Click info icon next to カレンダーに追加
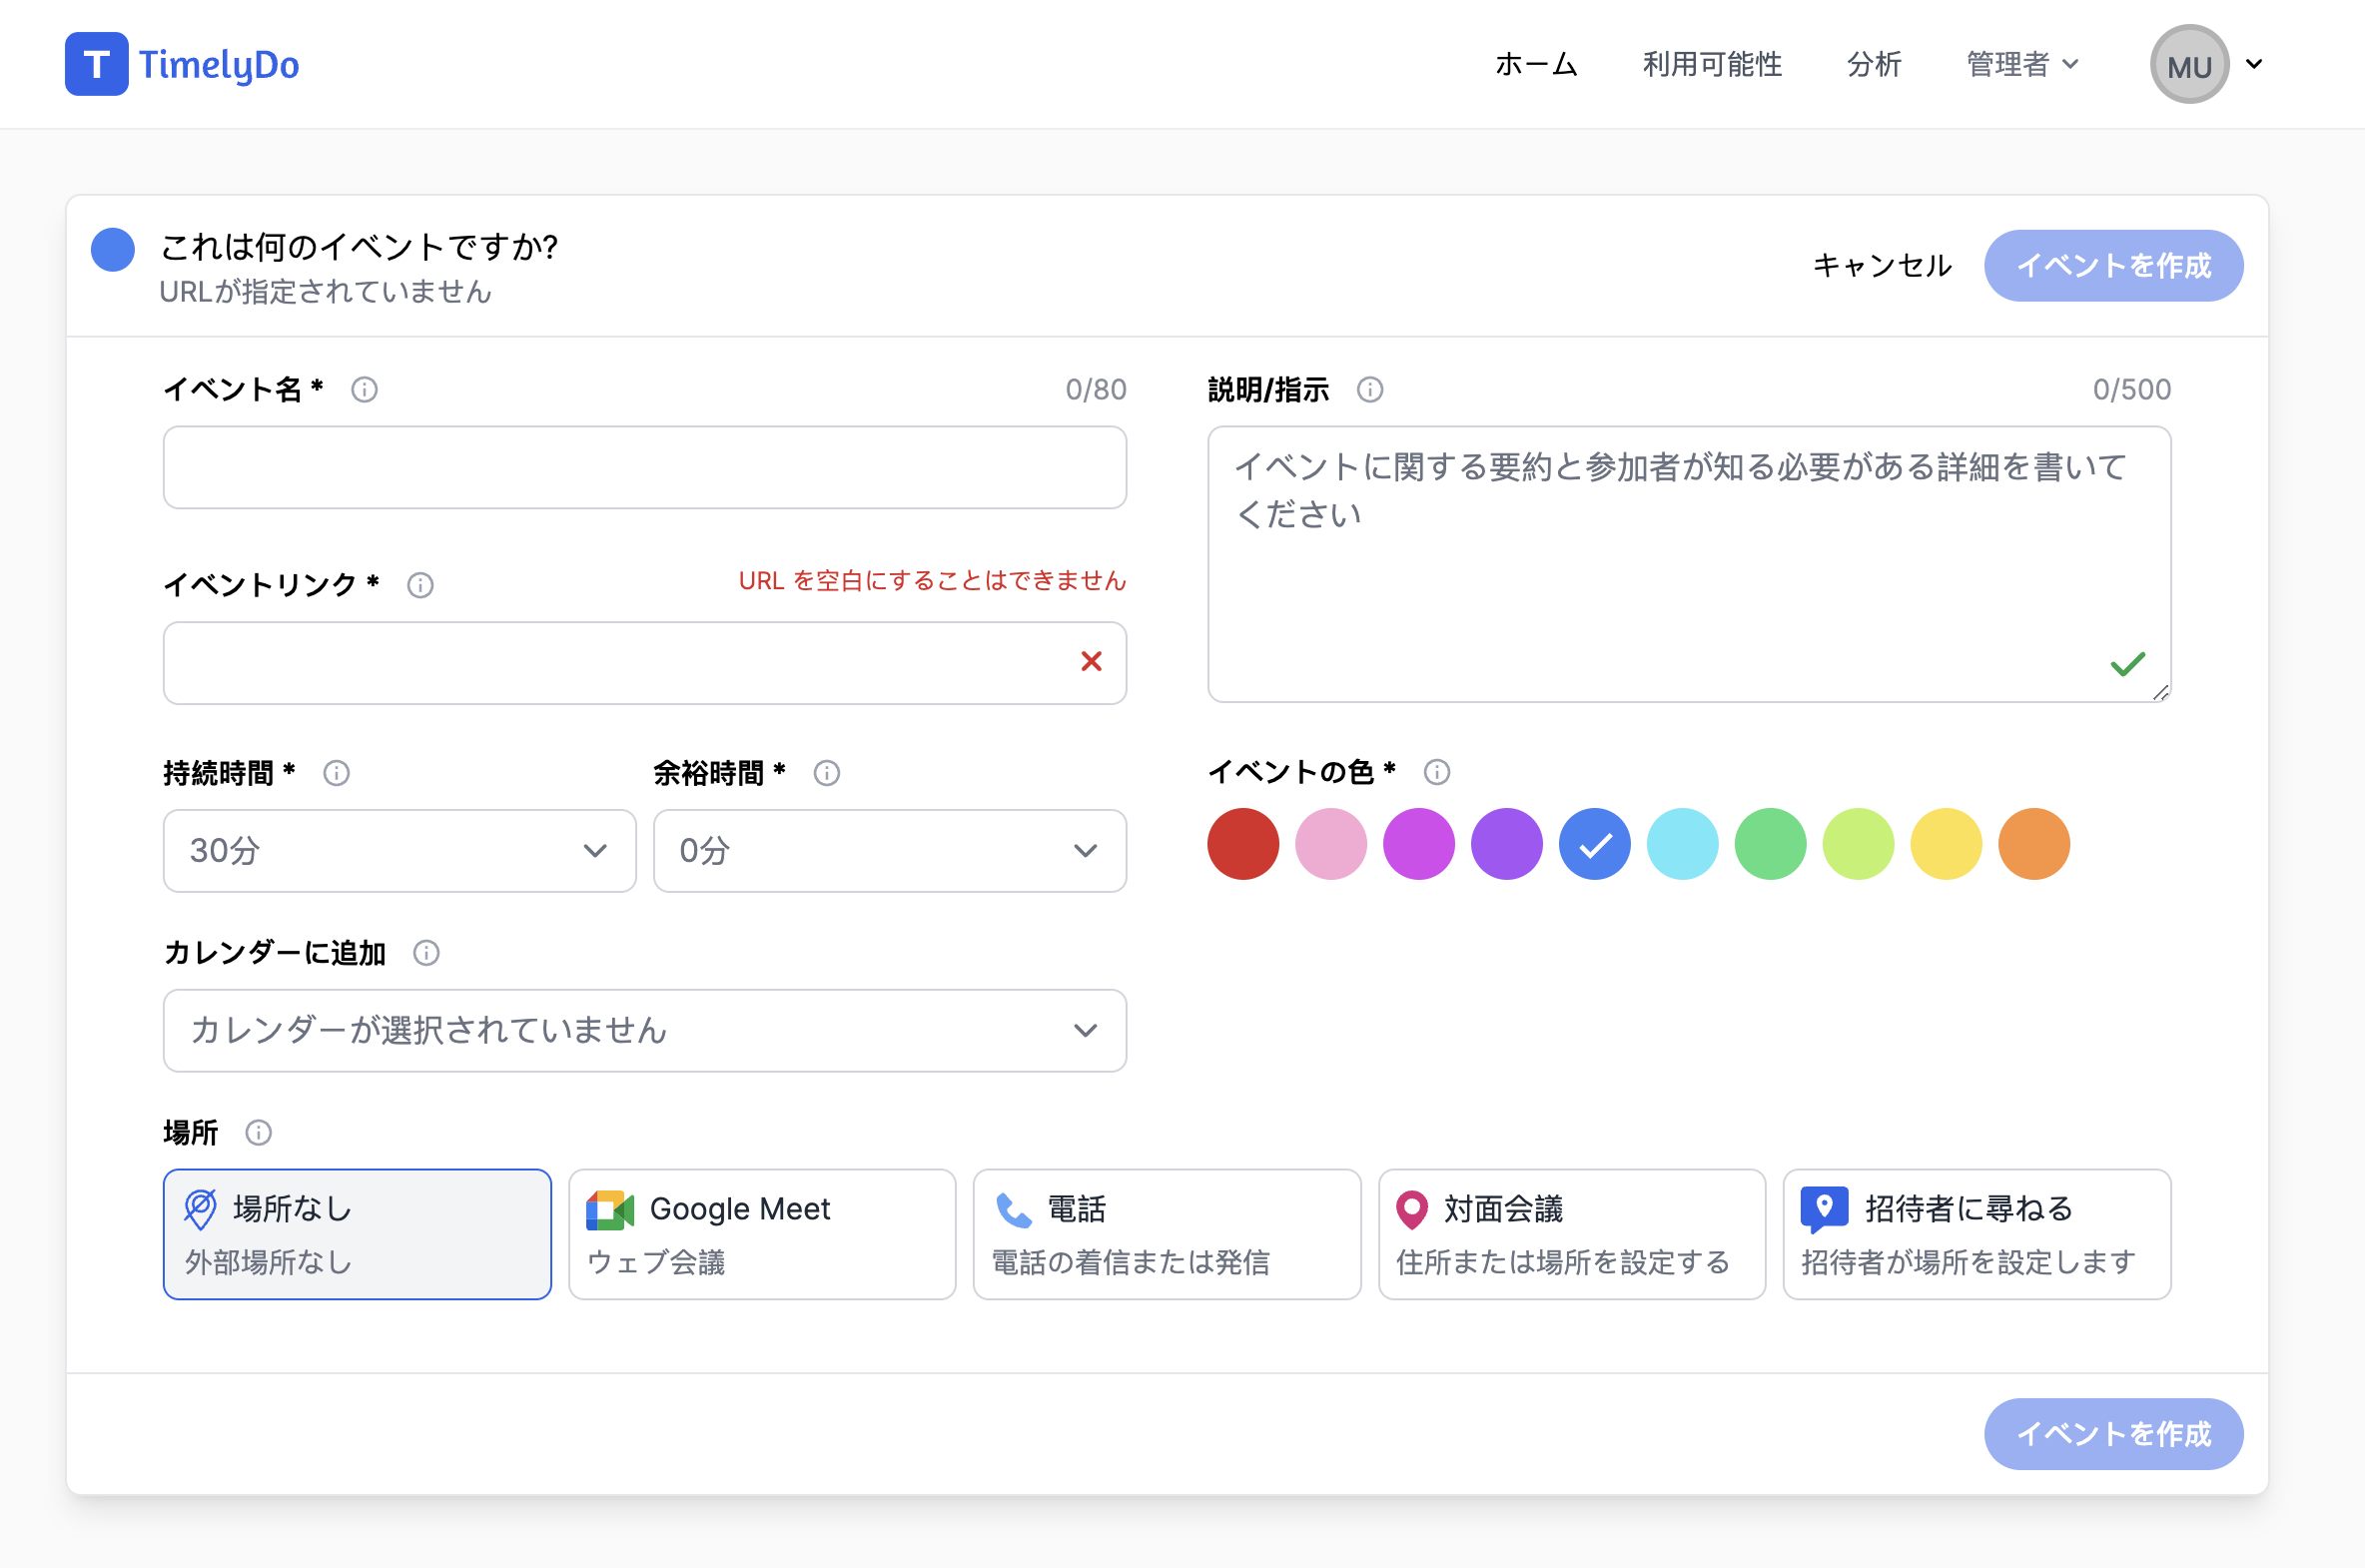2365x1568 pixels. pyautogui.click(x=426, y=953)
